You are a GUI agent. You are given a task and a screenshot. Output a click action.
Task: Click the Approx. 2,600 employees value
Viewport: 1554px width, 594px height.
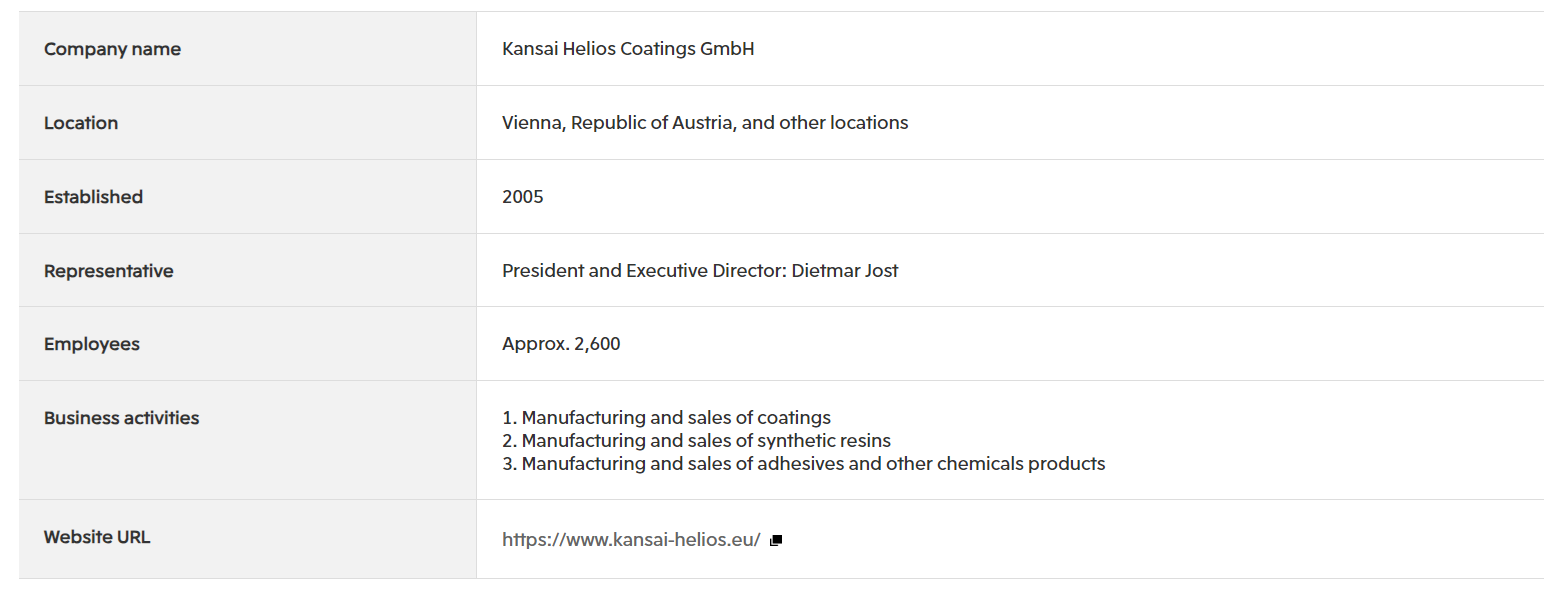point(561,344)
